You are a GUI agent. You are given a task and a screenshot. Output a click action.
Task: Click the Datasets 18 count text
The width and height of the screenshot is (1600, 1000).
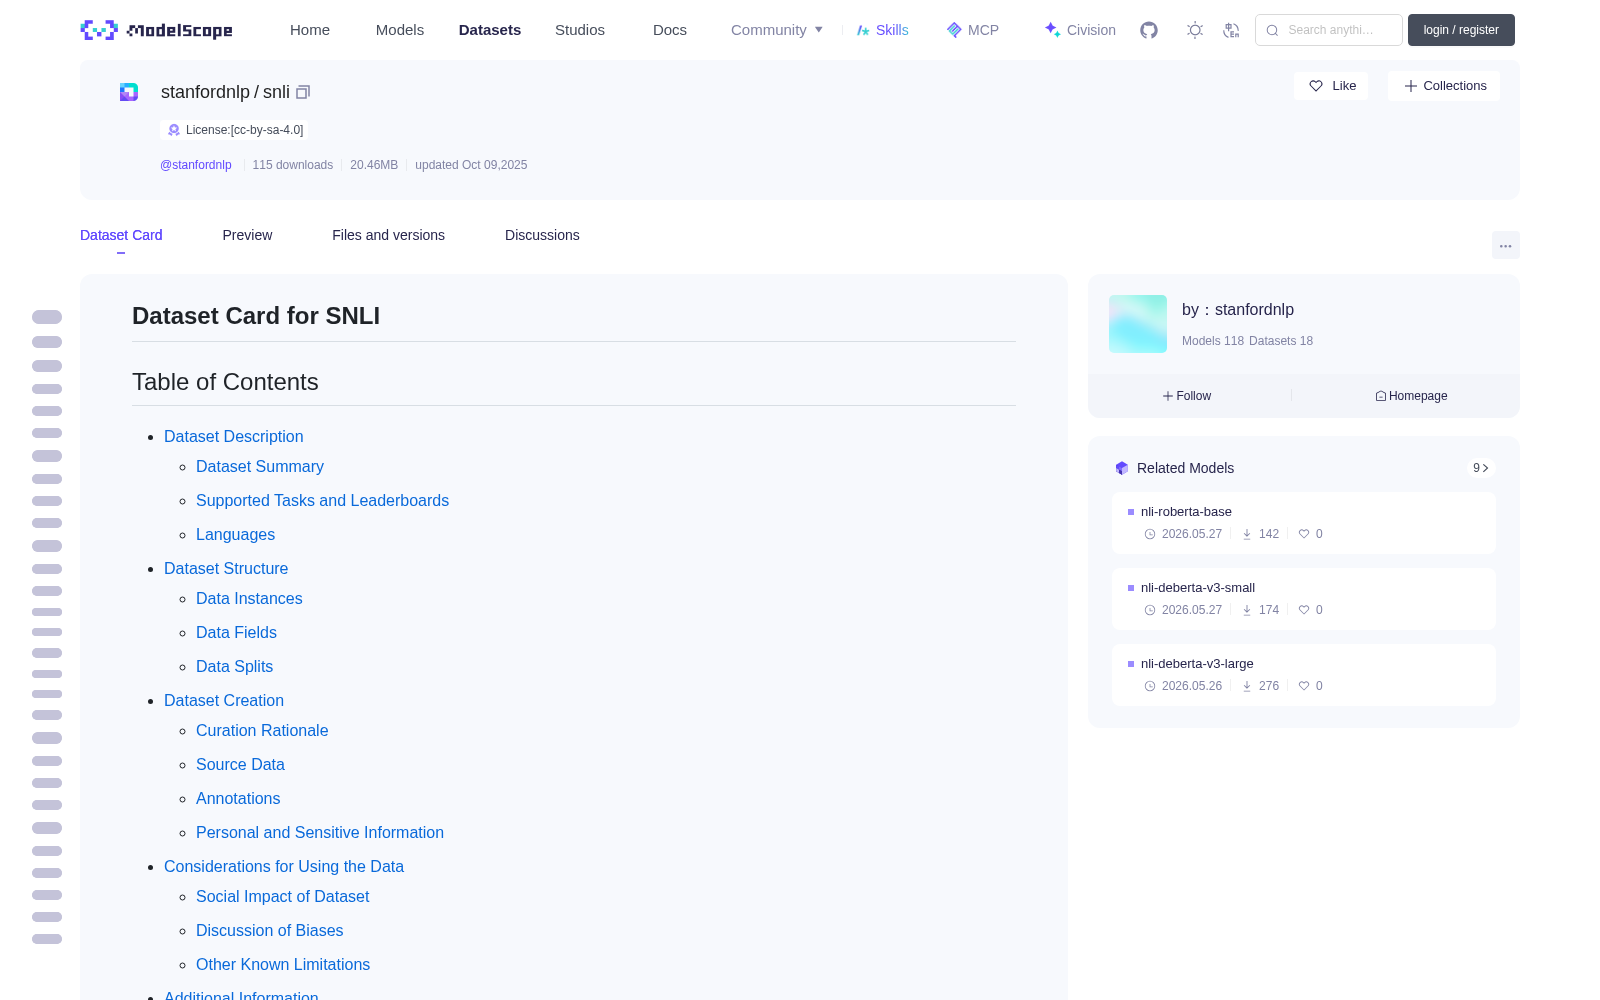(x=1281, y=341)
